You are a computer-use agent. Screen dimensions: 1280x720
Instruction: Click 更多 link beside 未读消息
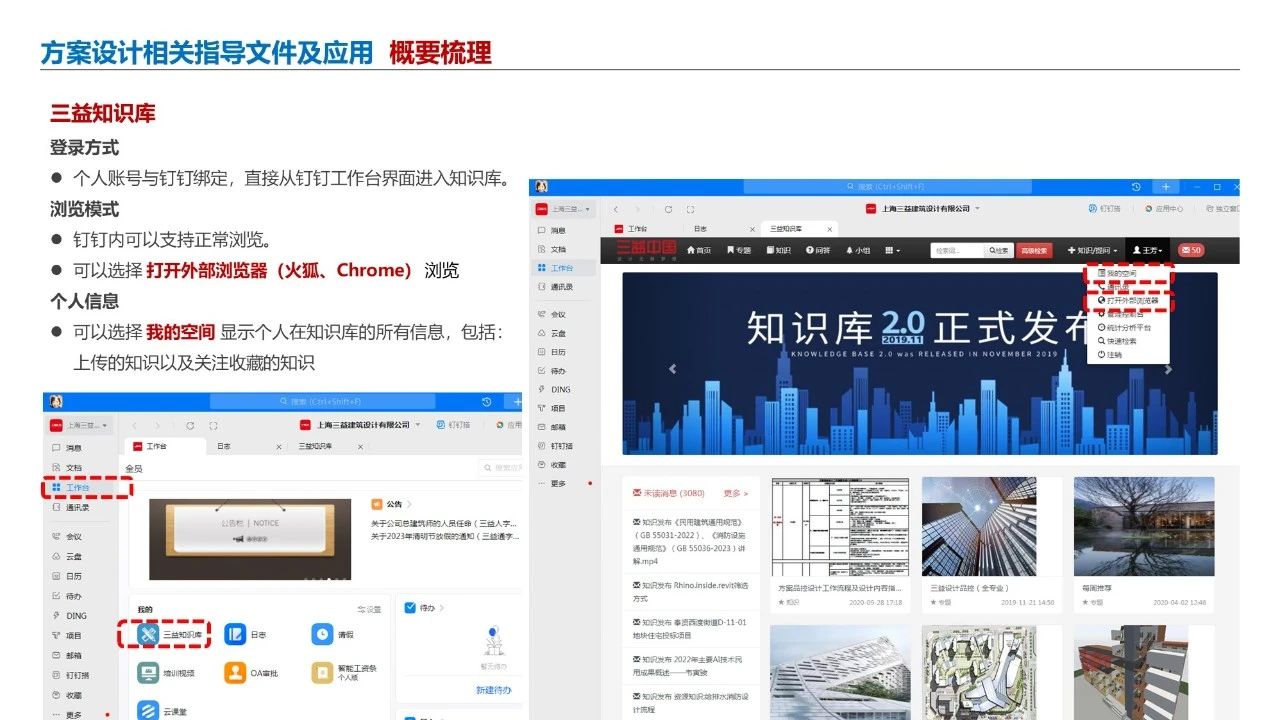tap(735, 493)
